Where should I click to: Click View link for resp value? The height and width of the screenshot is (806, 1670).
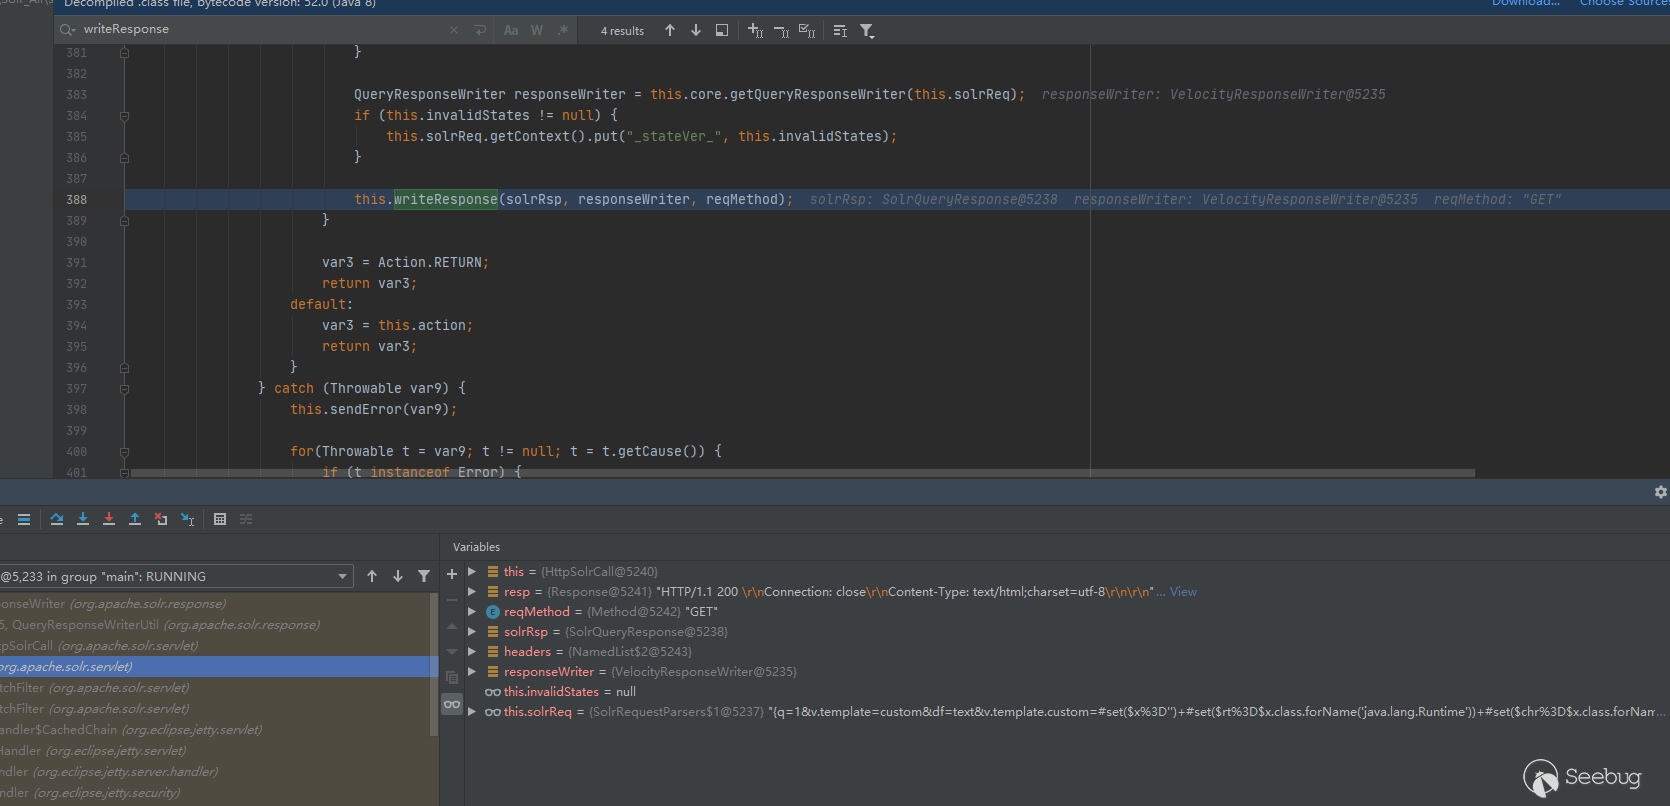[x=1183, y=592]
